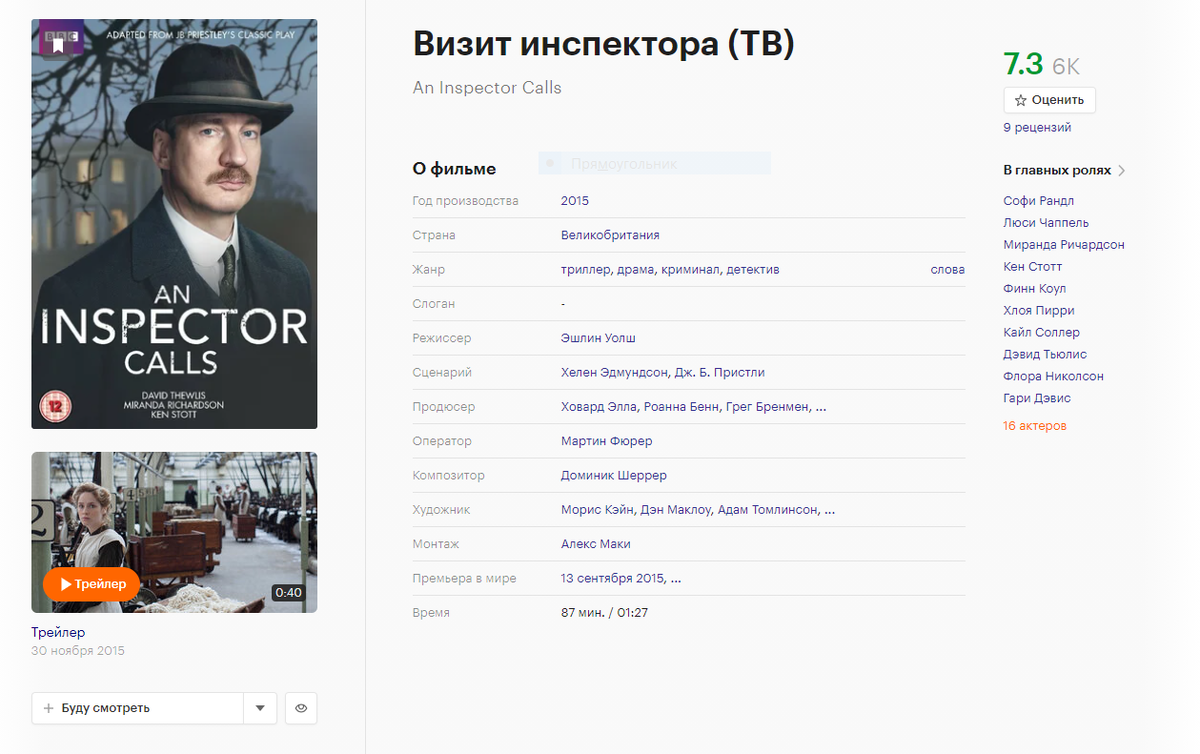This screenshot has width=1200, height=754.
Task: Click the bookmark icon on the poster
Action: point(59,43)
